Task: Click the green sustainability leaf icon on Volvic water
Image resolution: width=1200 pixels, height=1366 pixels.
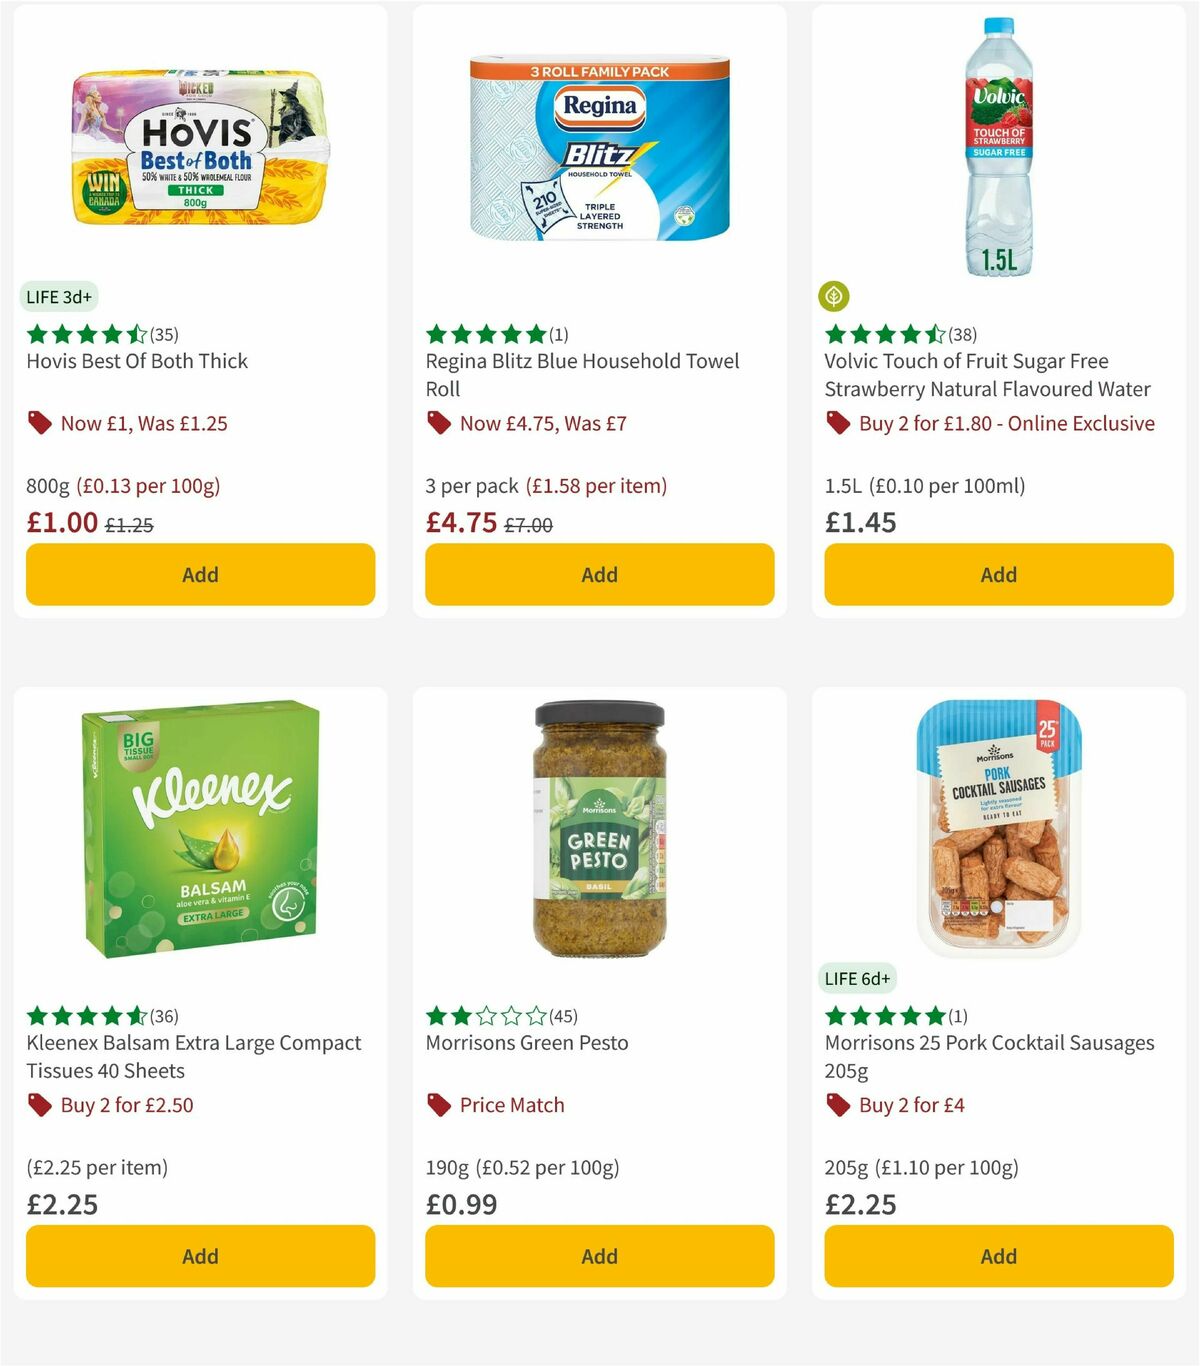Action: point(835,296)
